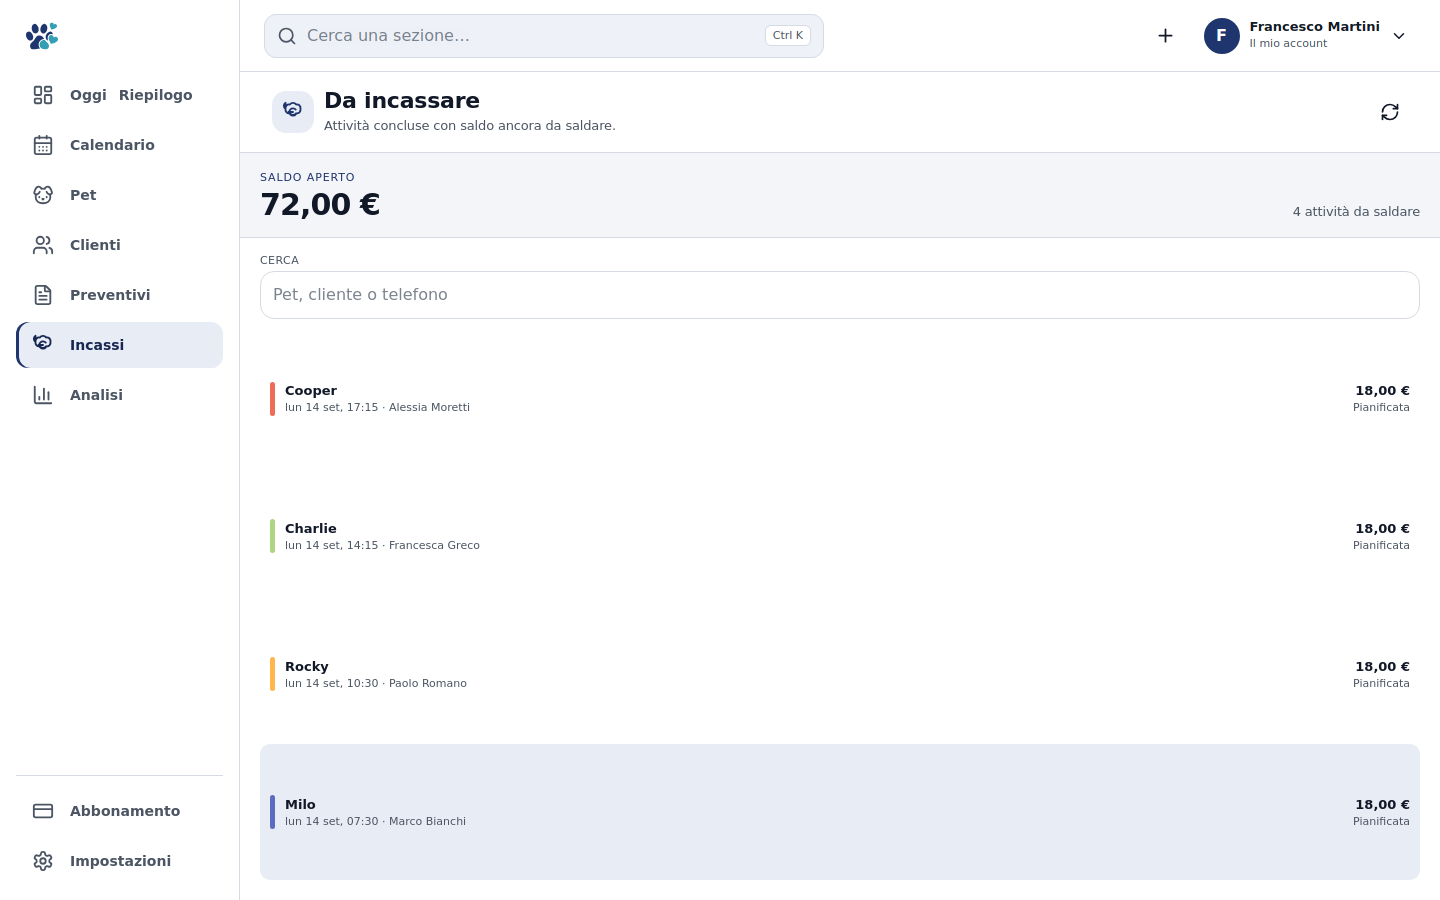
Task: Click the green color bar beside Charlie
Action: tap(272, 536)
